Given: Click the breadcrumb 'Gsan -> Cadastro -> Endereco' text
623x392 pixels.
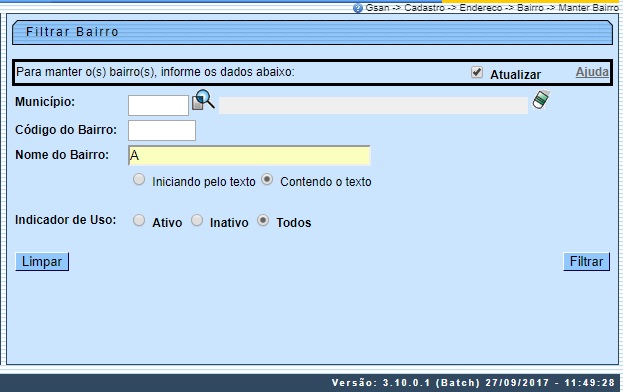Looking at the screenshot, I should click(434, 8).
